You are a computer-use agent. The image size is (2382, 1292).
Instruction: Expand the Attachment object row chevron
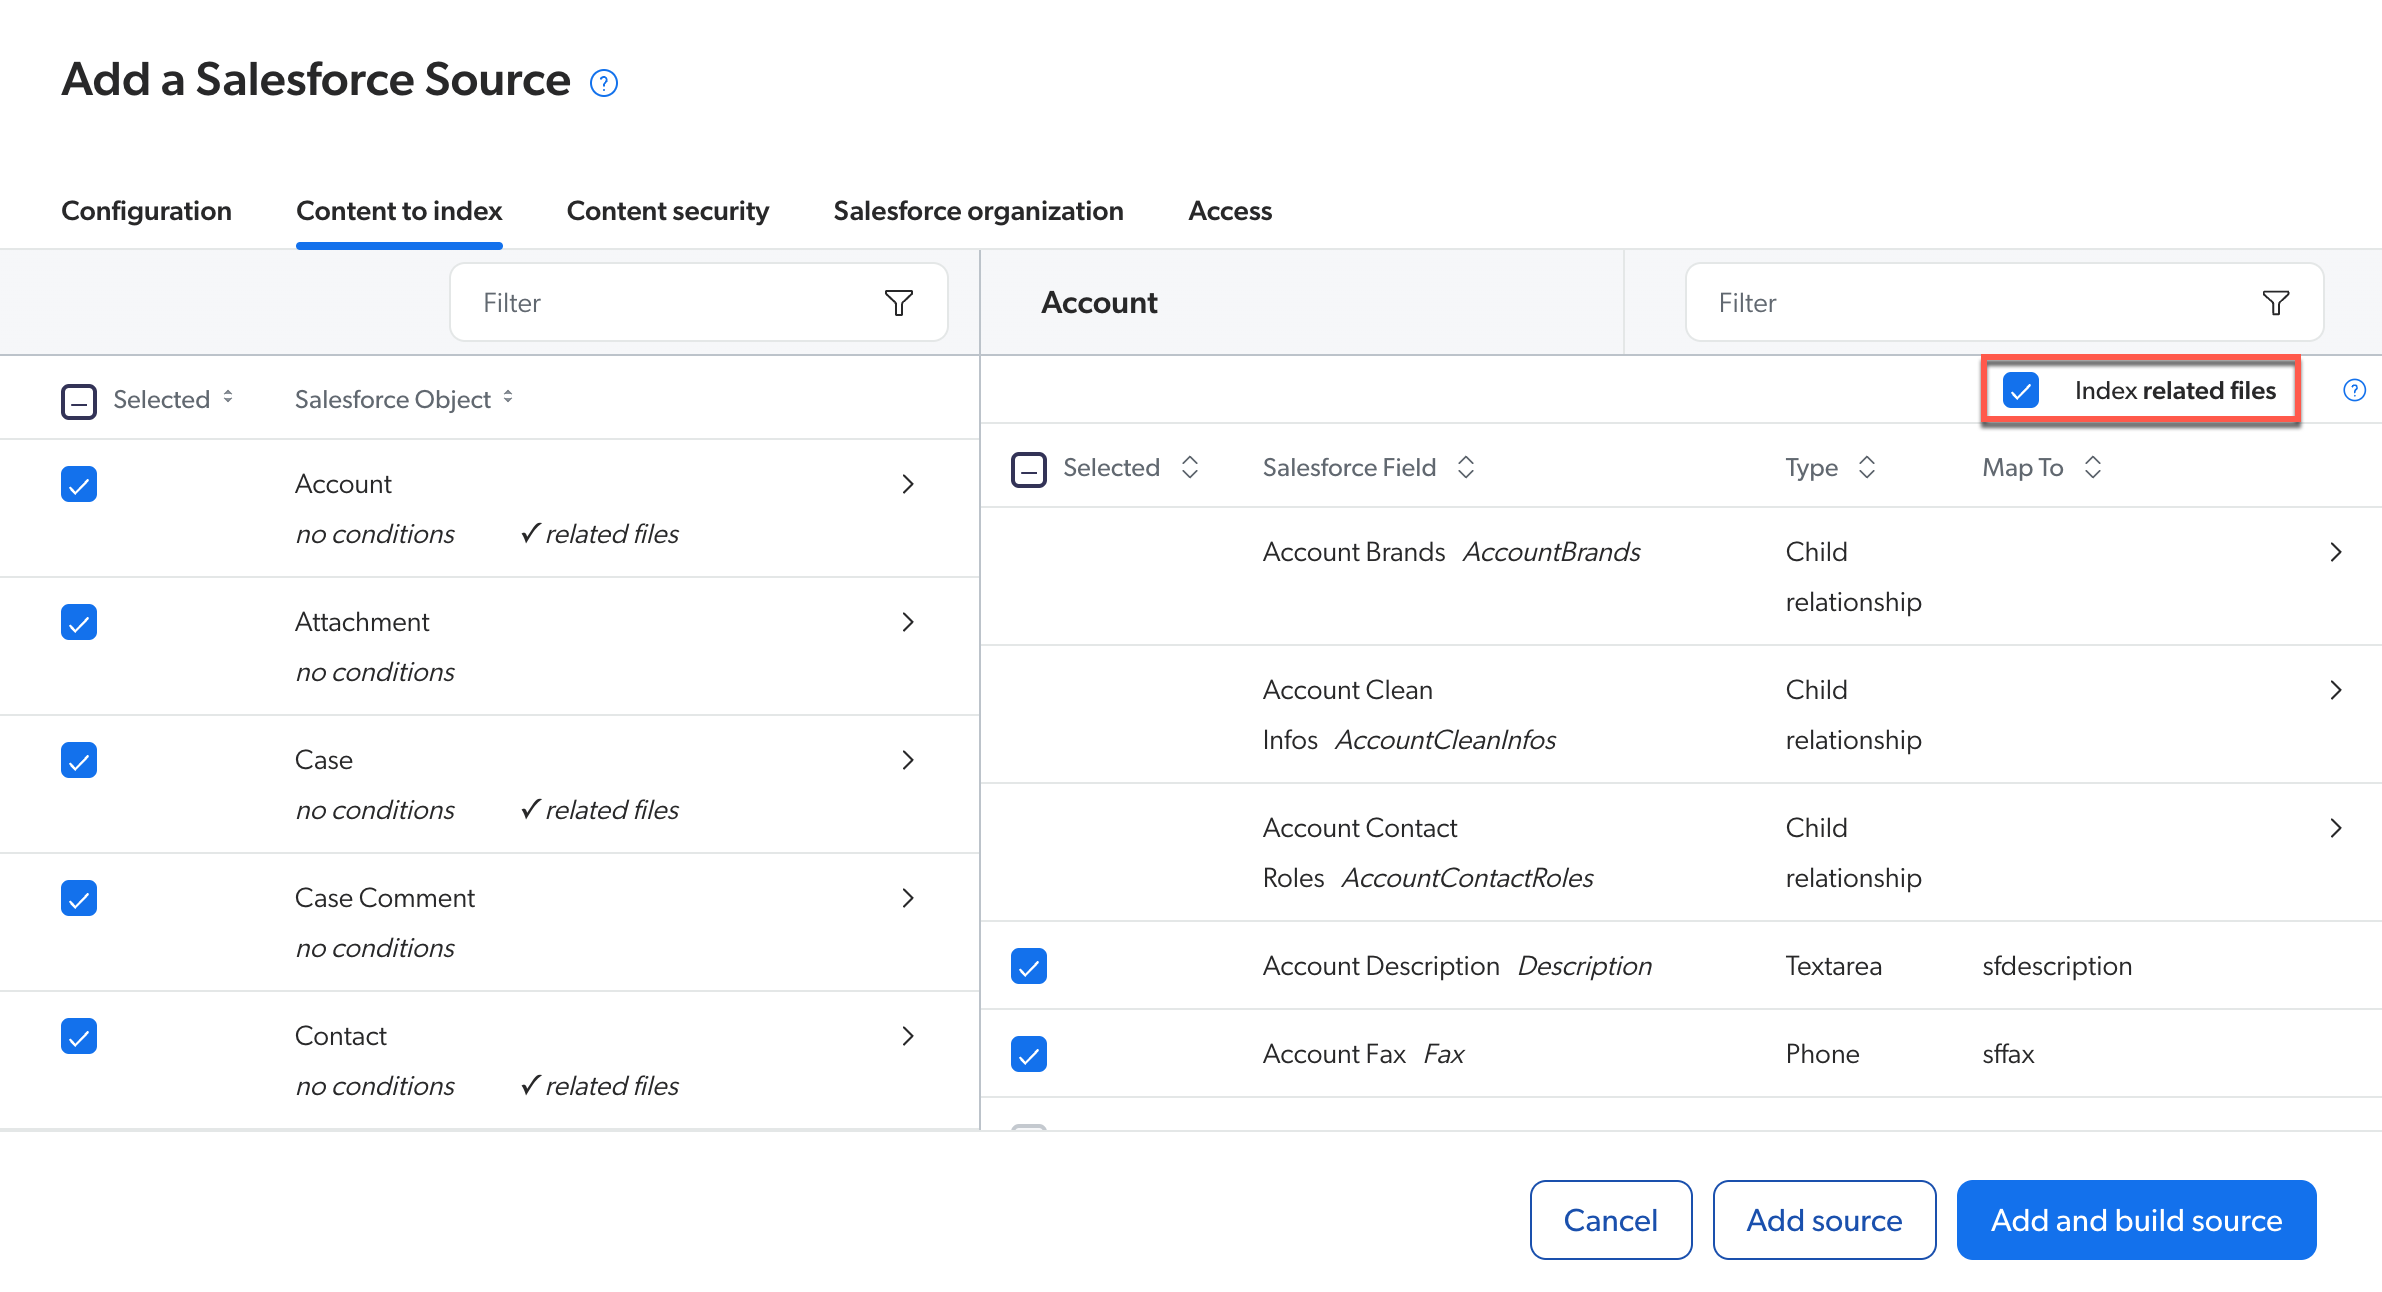[908, 622]
